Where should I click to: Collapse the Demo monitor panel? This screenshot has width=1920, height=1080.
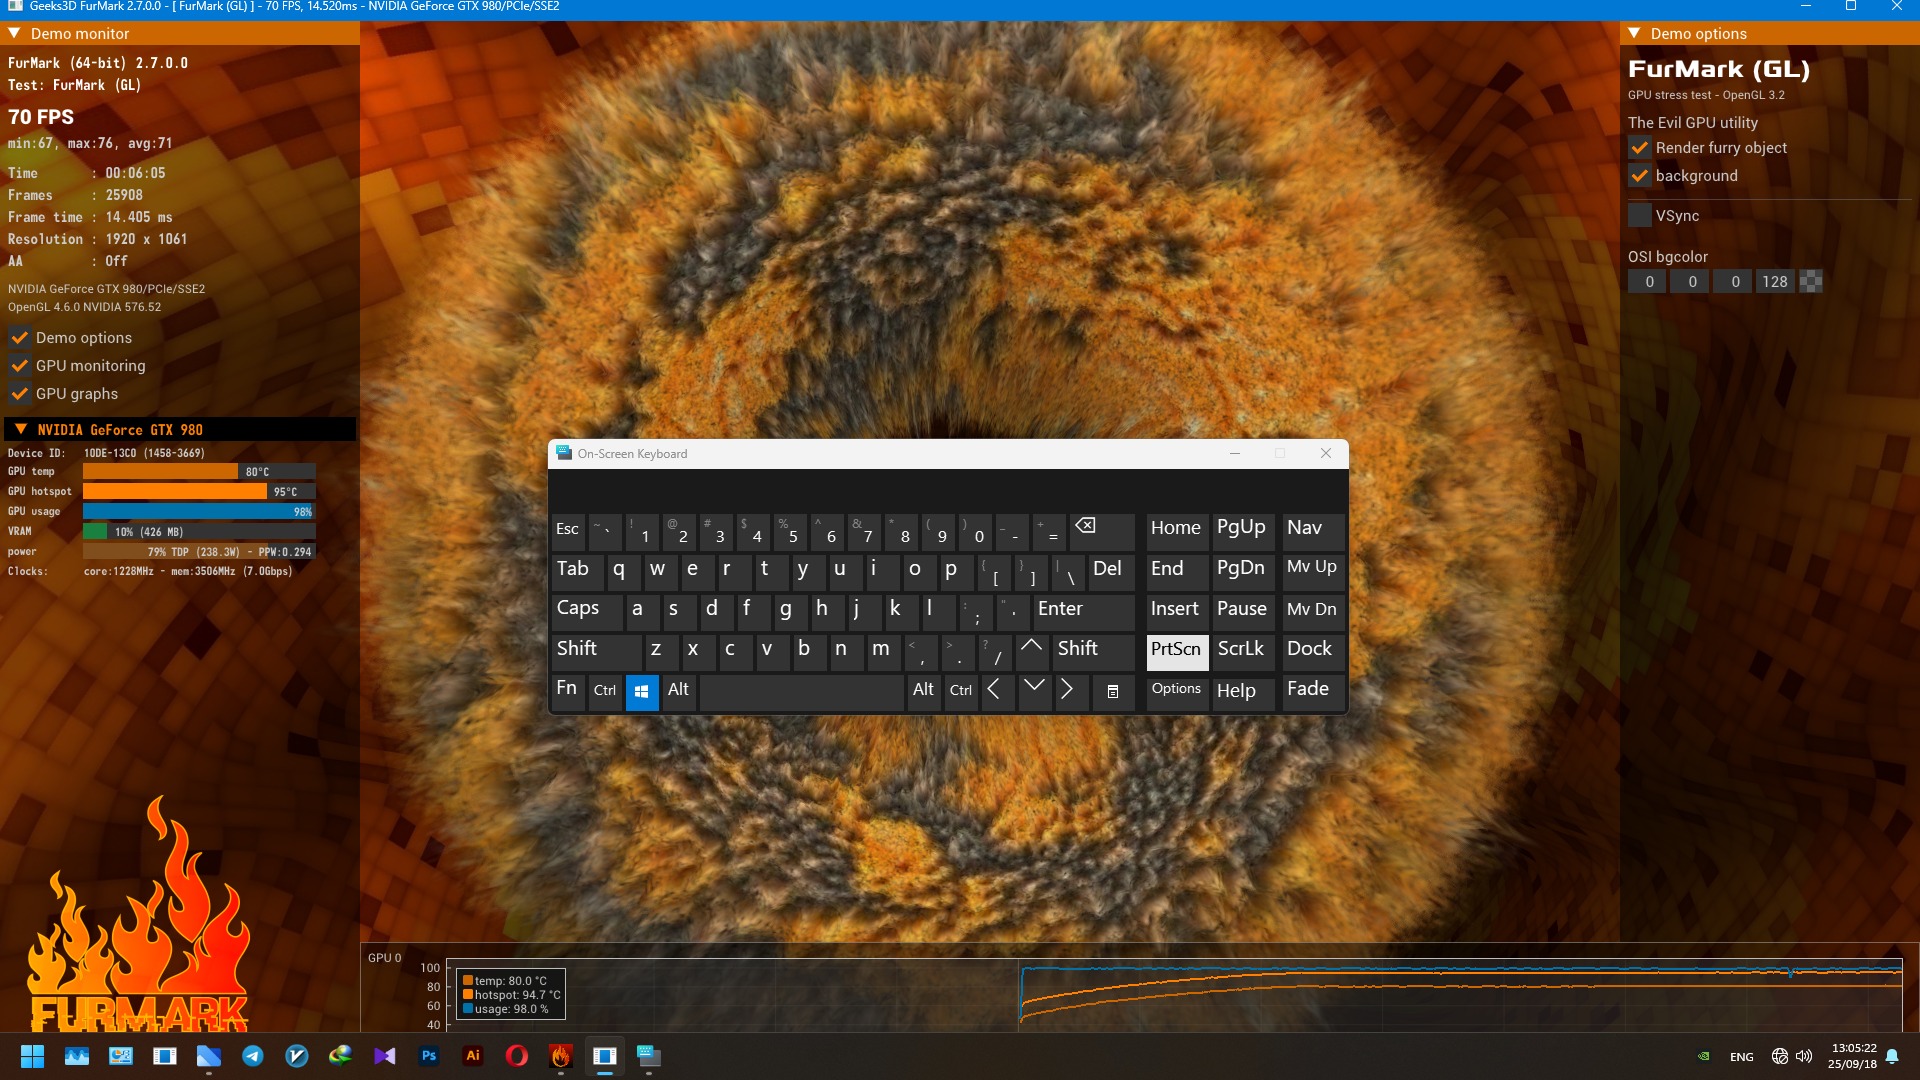14,33
